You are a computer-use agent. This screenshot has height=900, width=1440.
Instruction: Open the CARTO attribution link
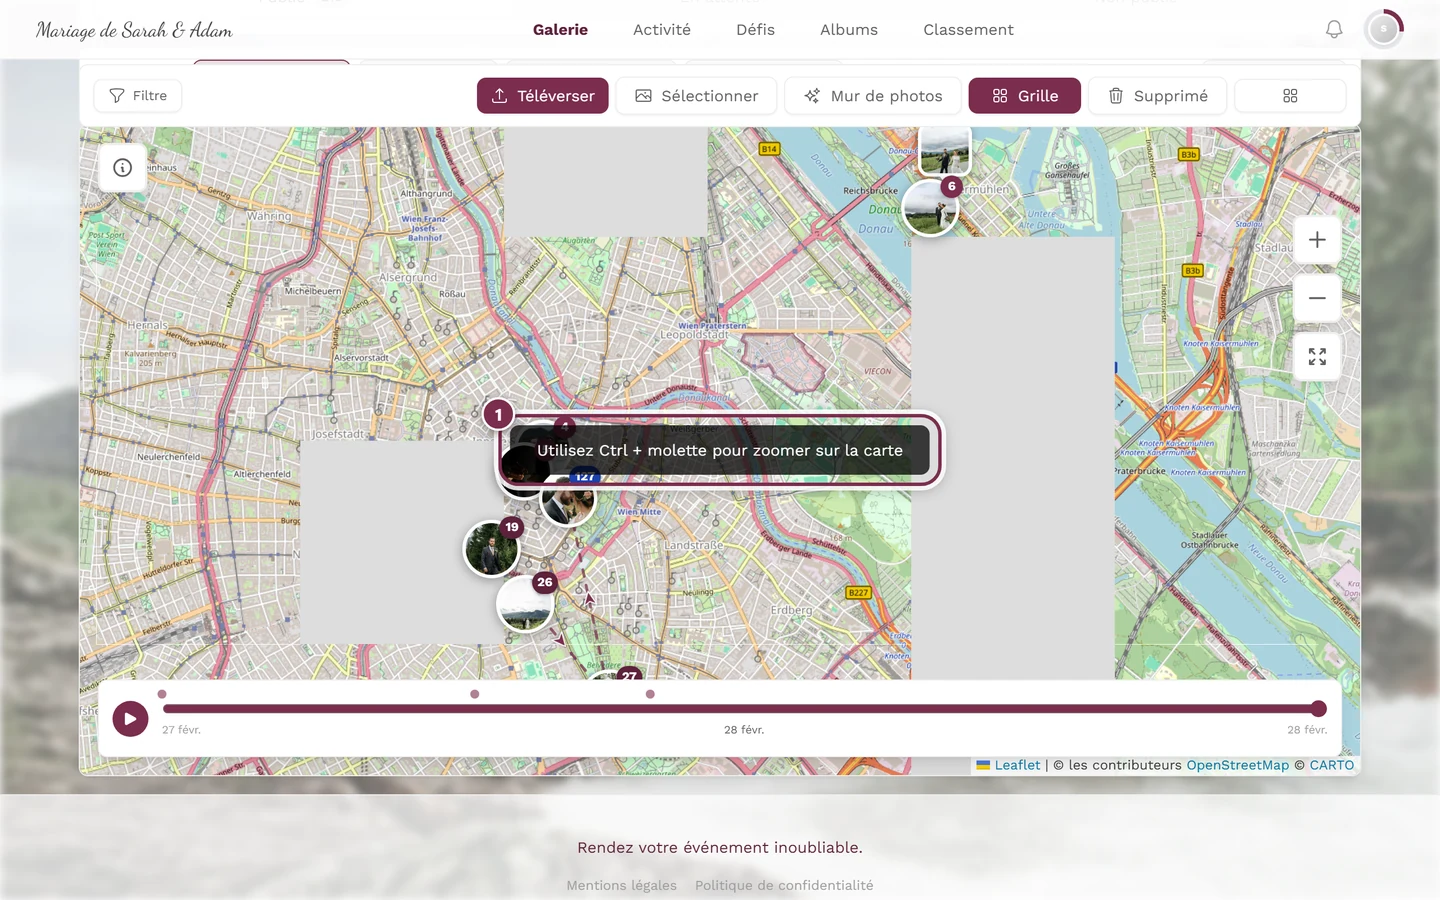(x=1332, y=765)
